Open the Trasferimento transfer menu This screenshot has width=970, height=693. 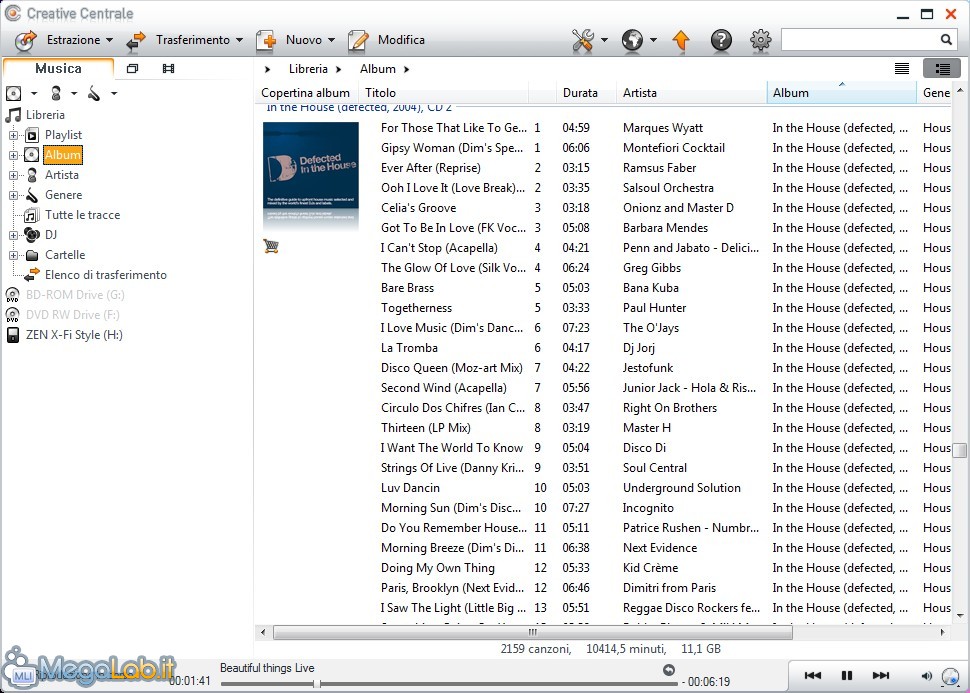coord(184,40)
